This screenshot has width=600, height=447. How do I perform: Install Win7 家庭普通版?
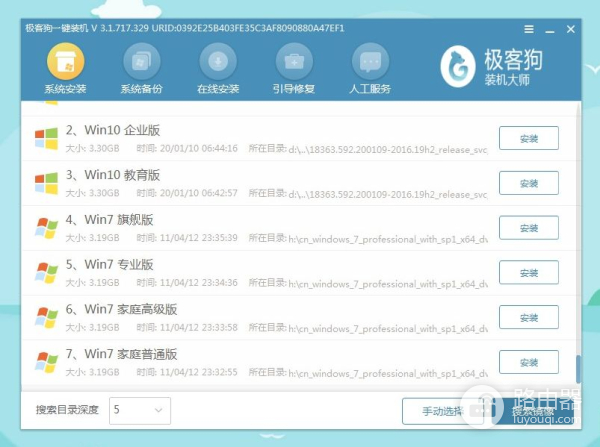tap(529, 362)
